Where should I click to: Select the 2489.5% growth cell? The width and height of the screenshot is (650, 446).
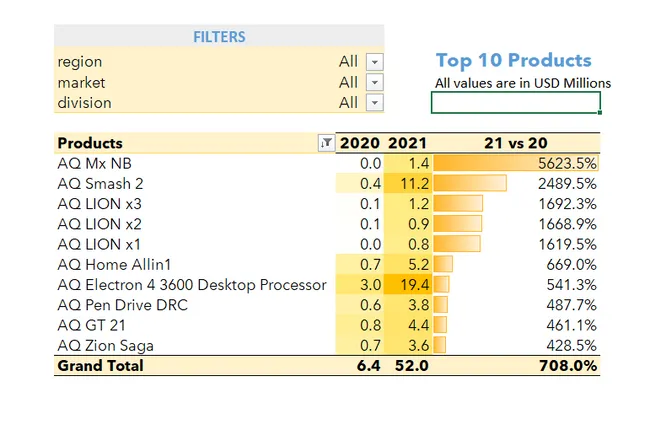[x=516, y=184]
